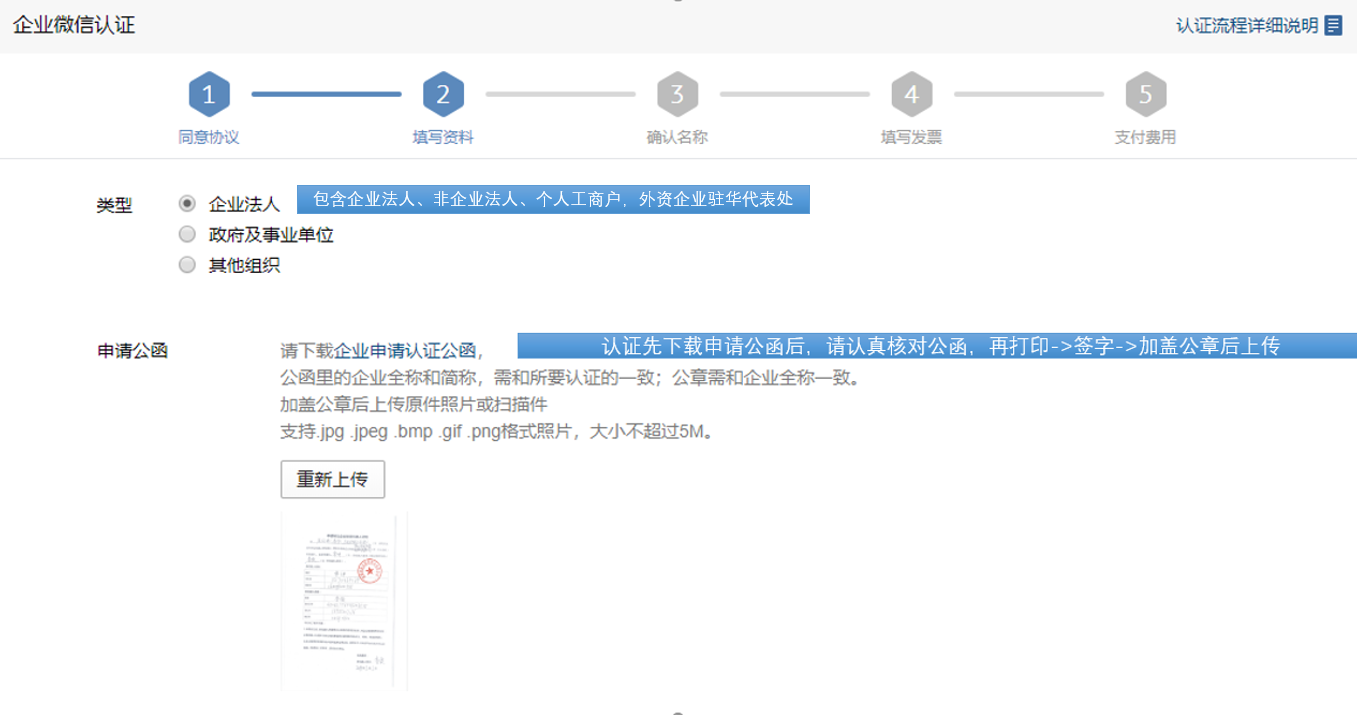The height and width of the screenshot is (715, 1357).
Task: Select the 企业法人 radio button
Action: pos(187,203)
